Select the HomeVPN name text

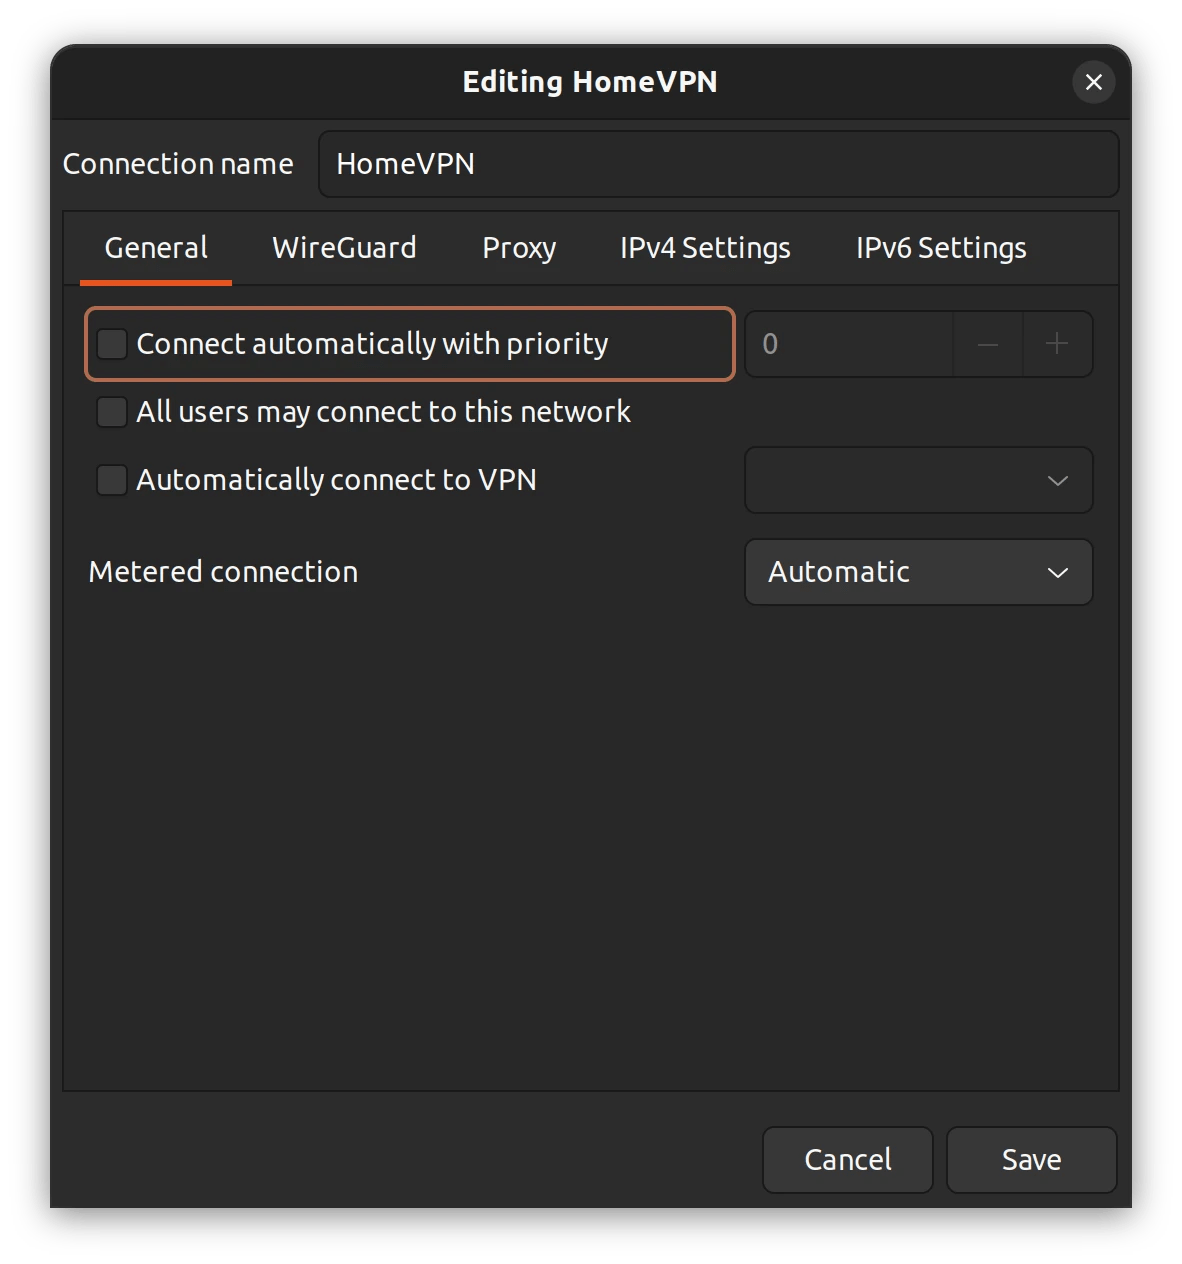click(405, 164)
